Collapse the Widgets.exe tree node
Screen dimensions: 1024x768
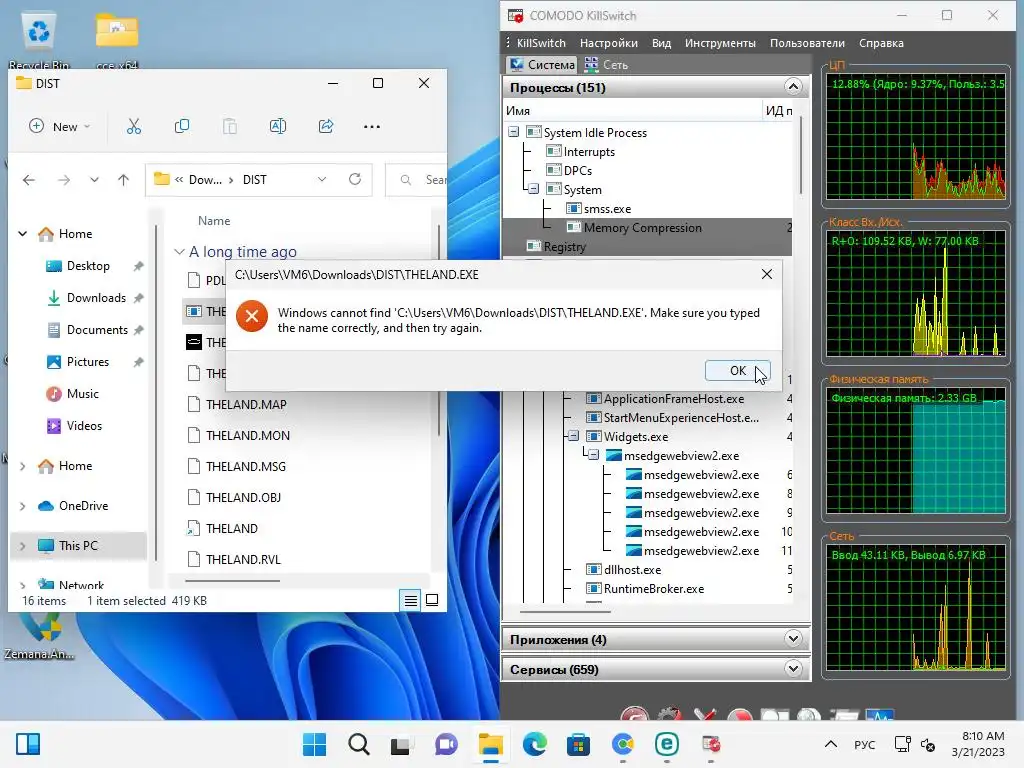(x=573, y=436)
